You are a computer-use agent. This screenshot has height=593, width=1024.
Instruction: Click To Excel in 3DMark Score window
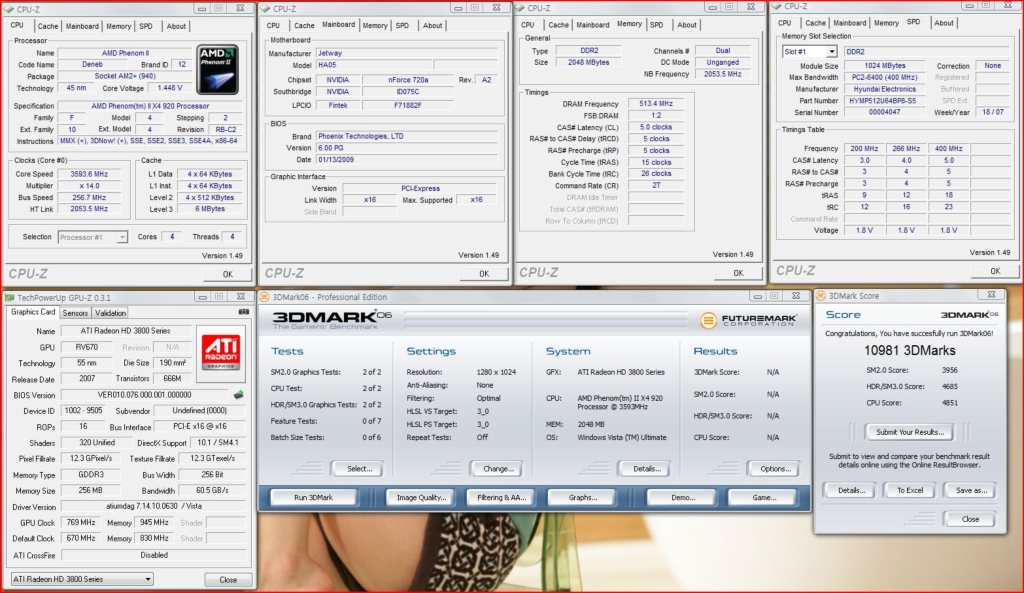click(910, 490)
